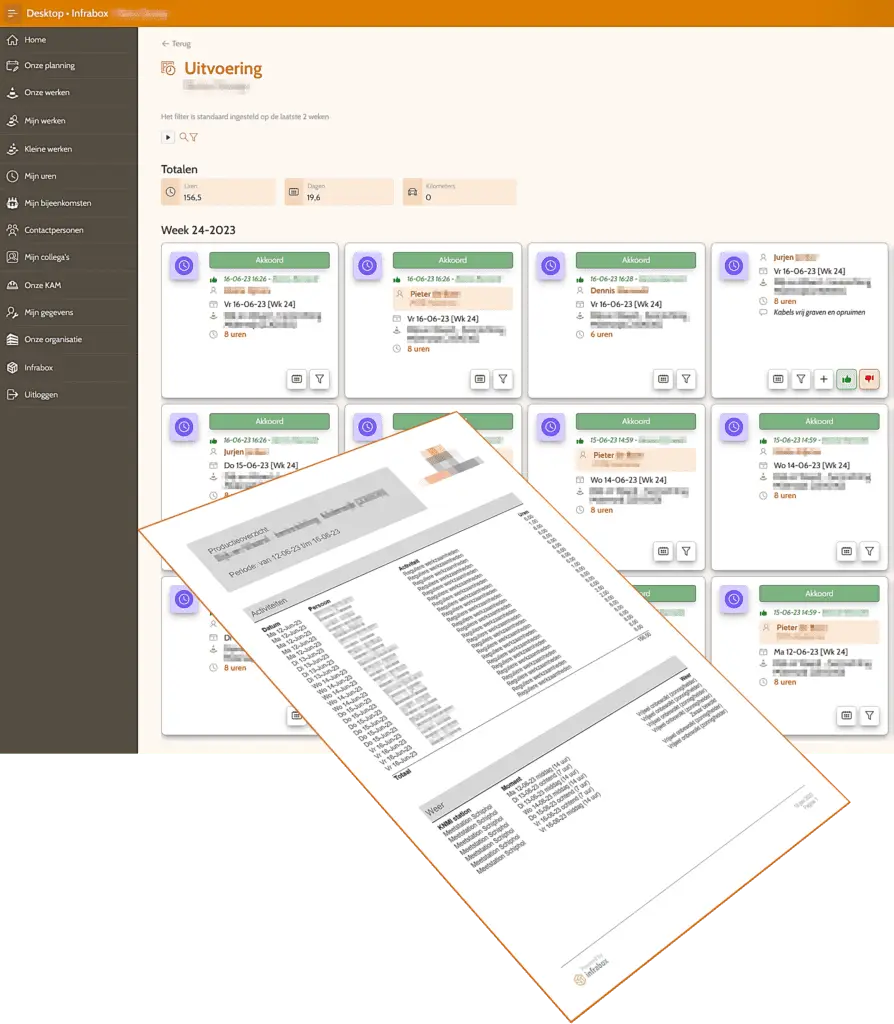Viewport: 894px width, 1024px height.
Task: Click the filter icon on the Dennis 6 uren card
Action: tap(686, 379)
